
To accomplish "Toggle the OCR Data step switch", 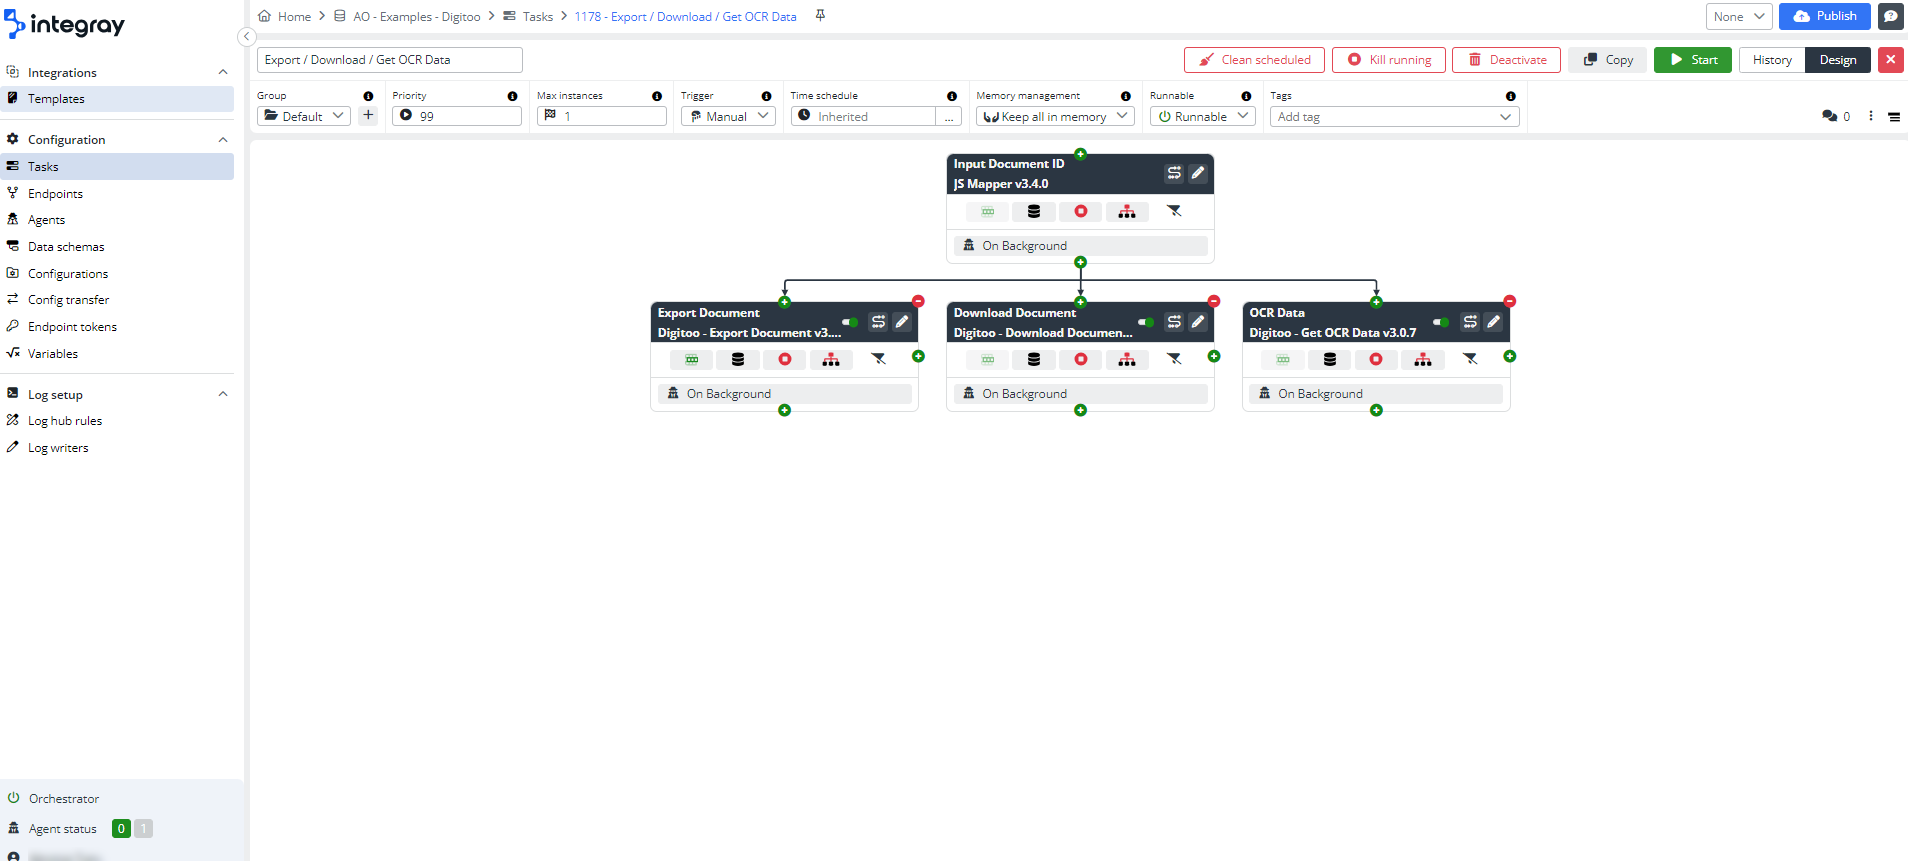I will (x=1441, y=322).
